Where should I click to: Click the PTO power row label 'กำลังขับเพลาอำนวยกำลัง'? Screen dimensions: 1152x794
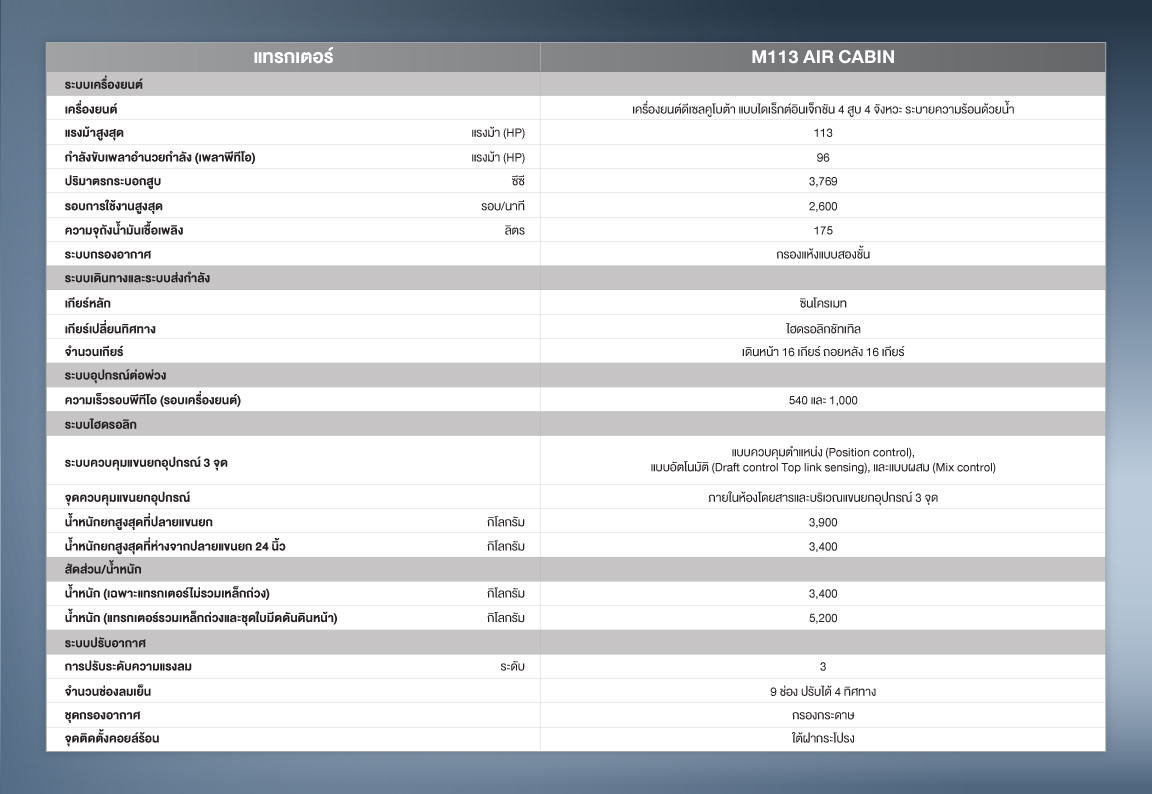159,157
